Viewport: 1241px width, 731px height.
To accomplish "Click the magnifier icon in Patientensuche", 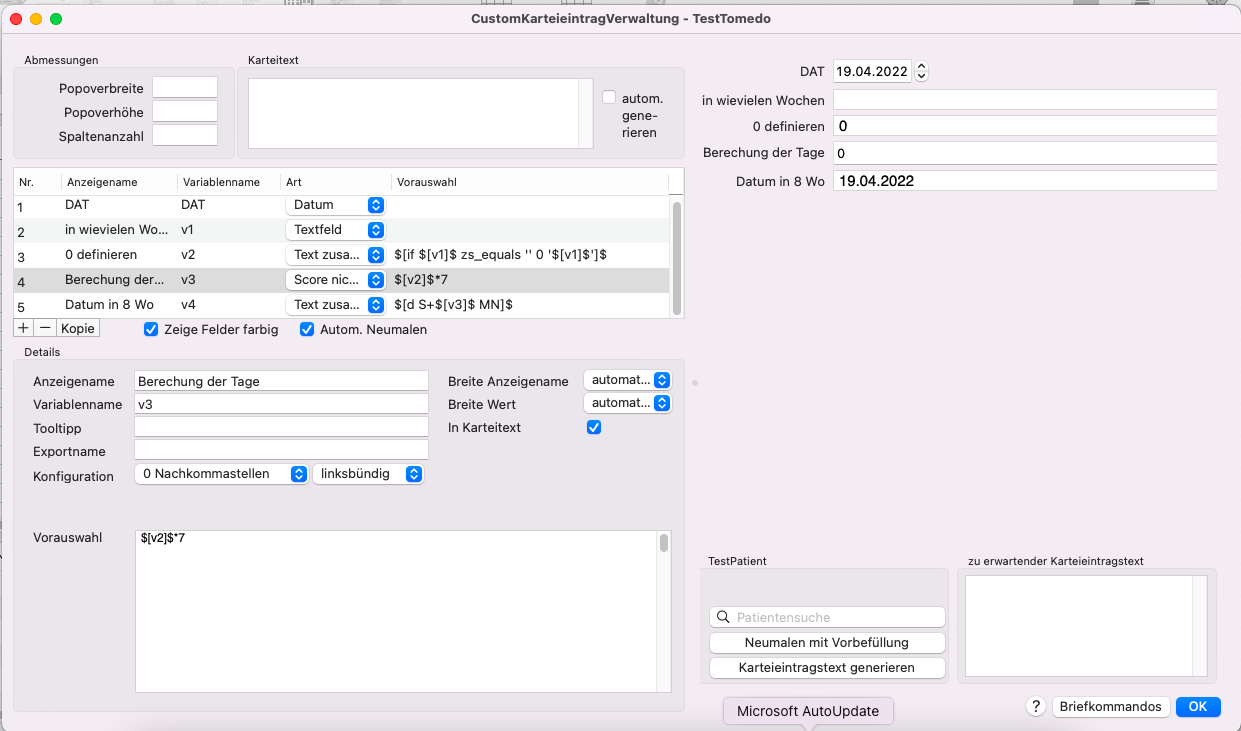I will pyautogui.click(x=723, y=617).
